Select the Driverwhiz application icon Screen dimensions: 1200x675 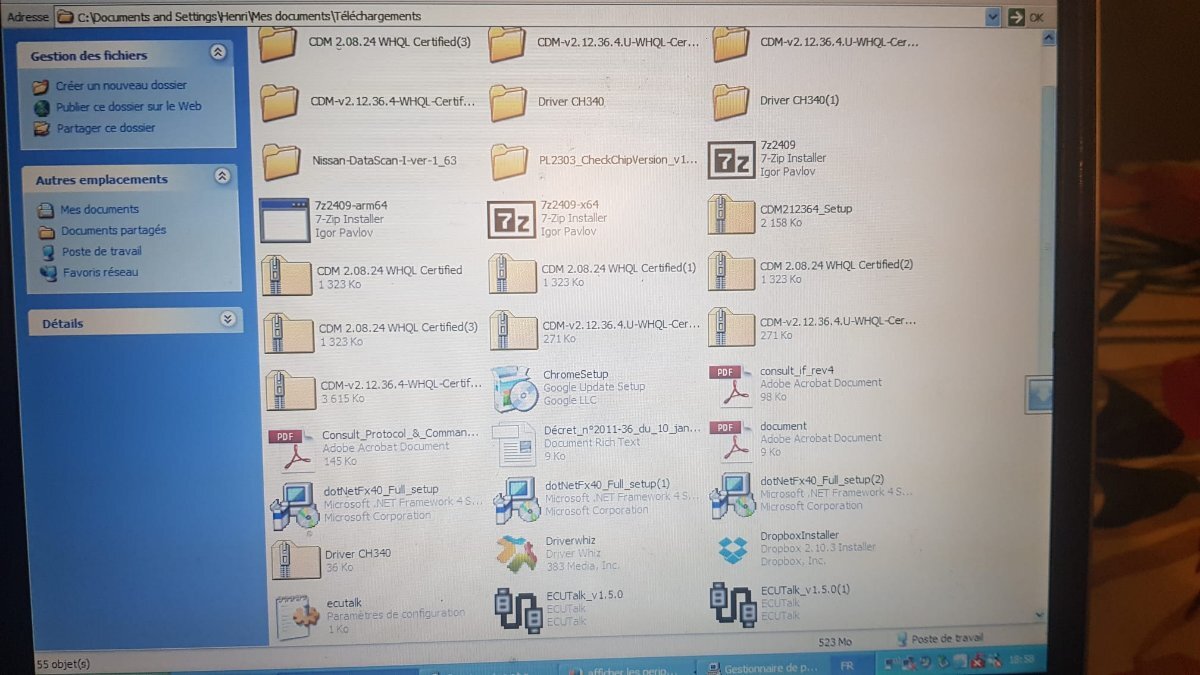pos(518,554)
